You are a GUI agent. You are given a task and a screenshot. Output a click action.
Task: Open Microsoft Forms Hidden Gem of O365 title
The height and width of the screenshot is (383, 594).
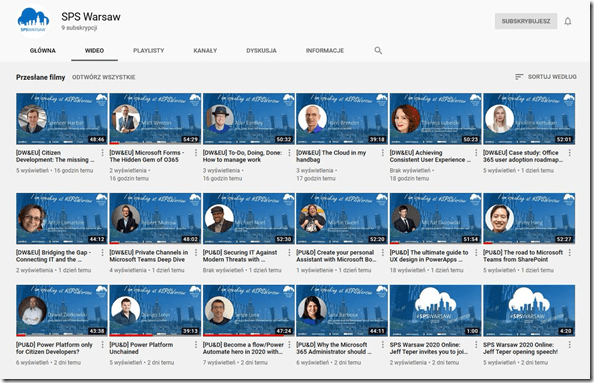tap(147, 156)
